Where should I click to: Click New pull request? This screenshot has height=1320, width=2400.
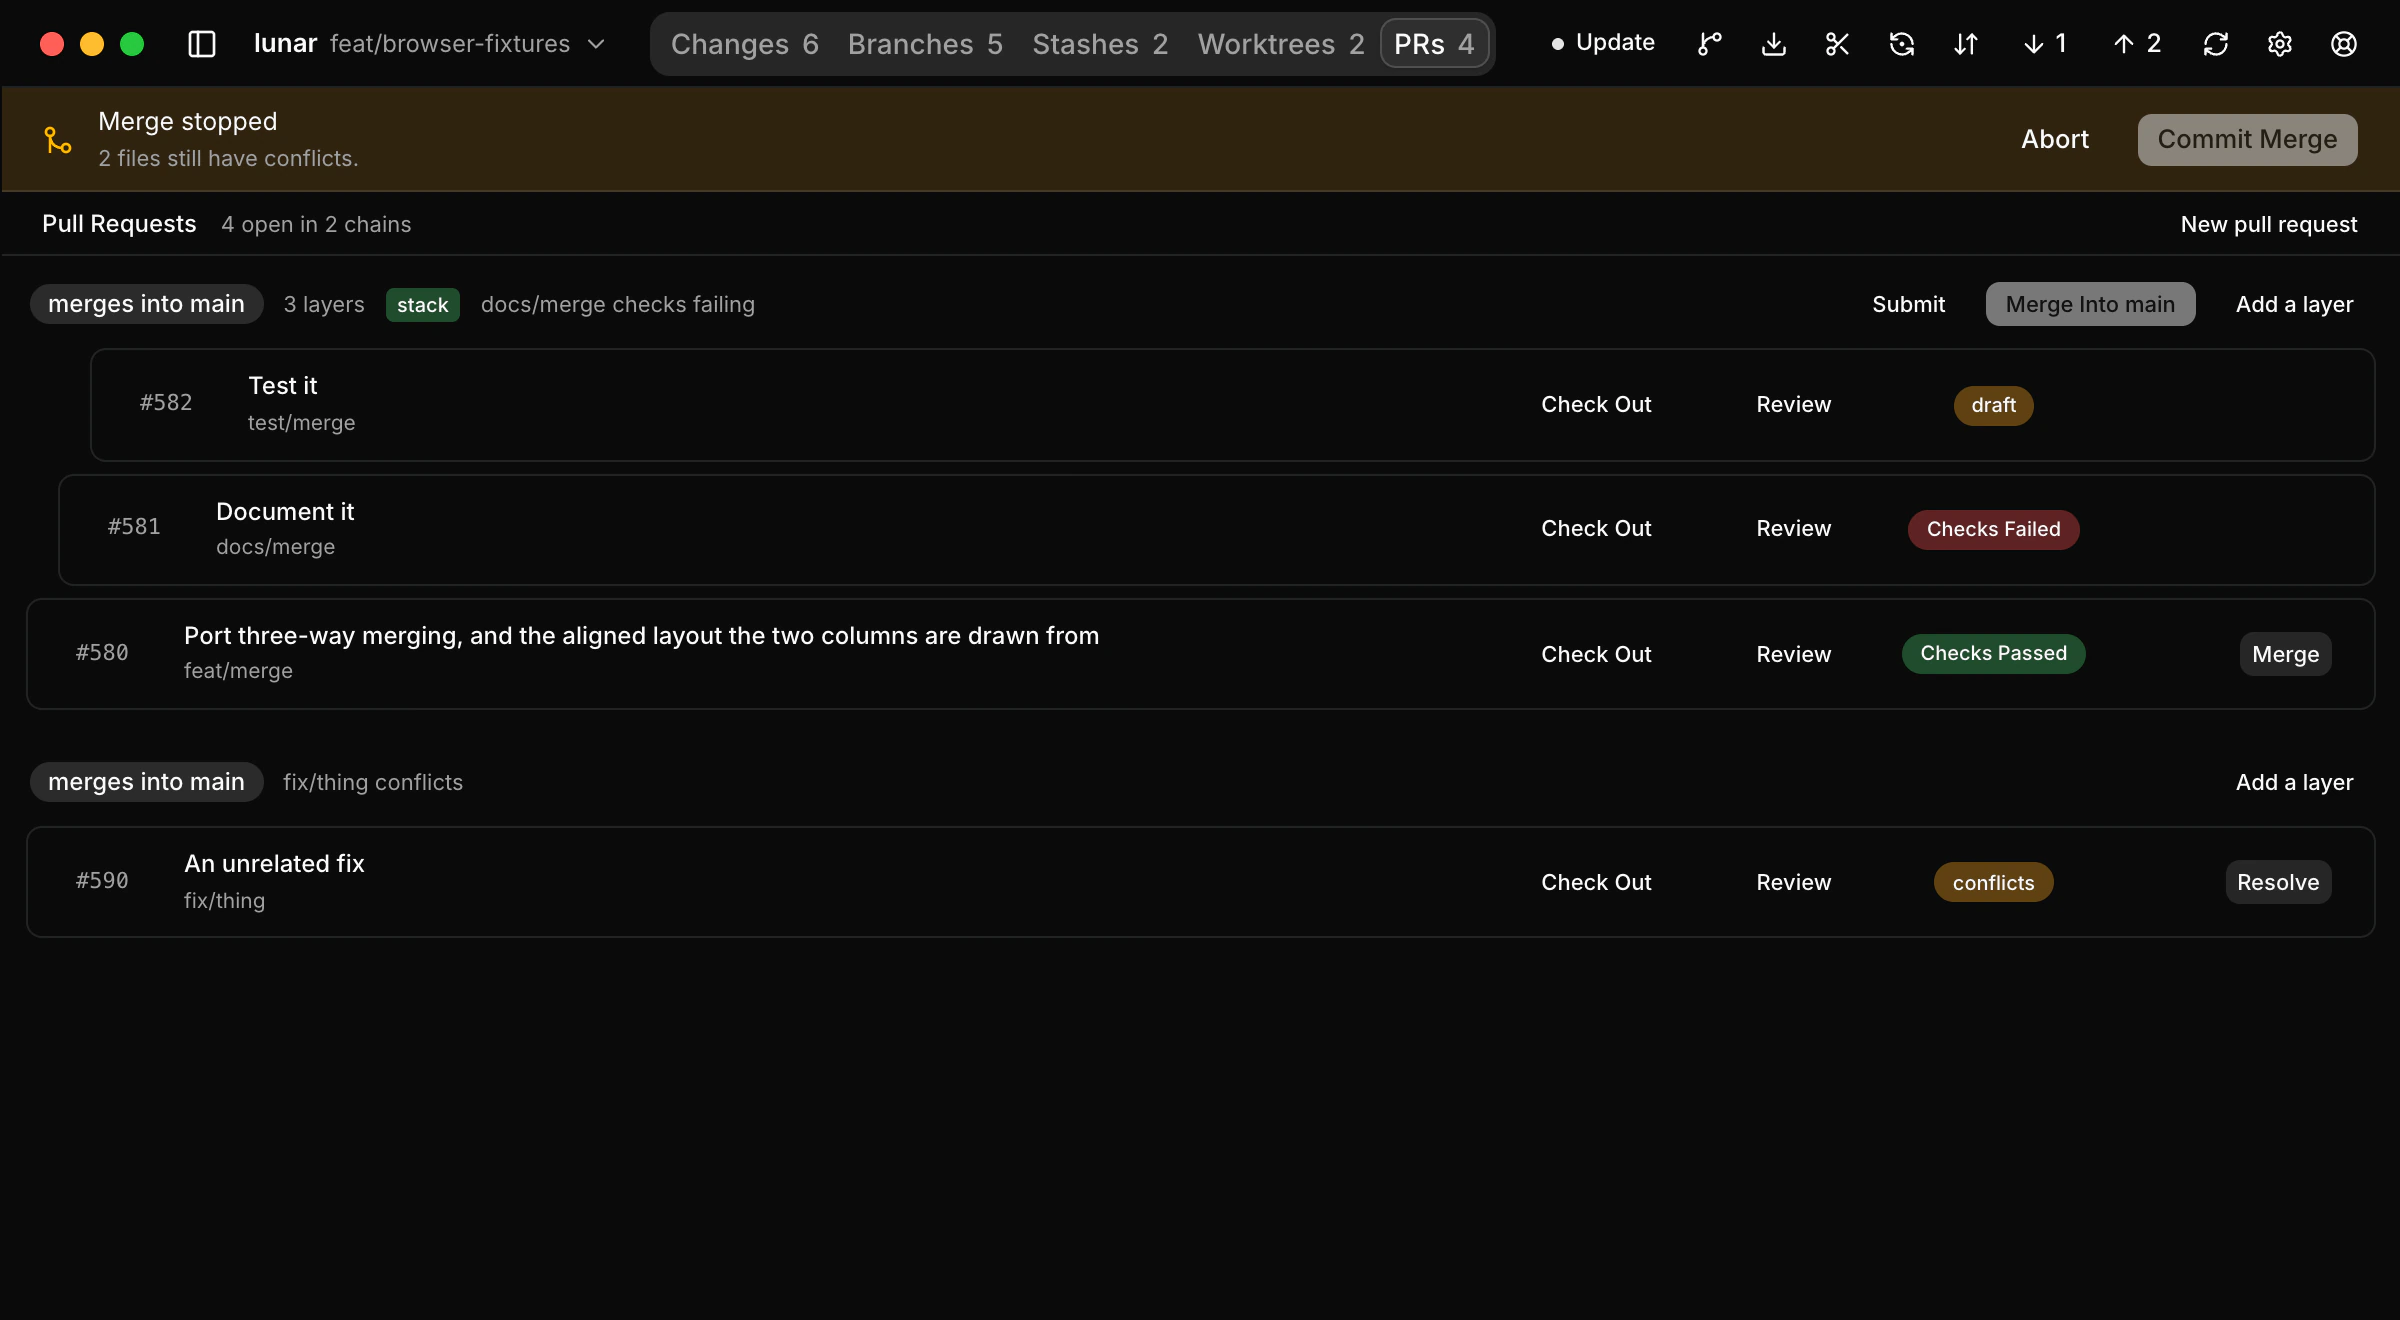pyautogui.click(x=2269, y=224)
